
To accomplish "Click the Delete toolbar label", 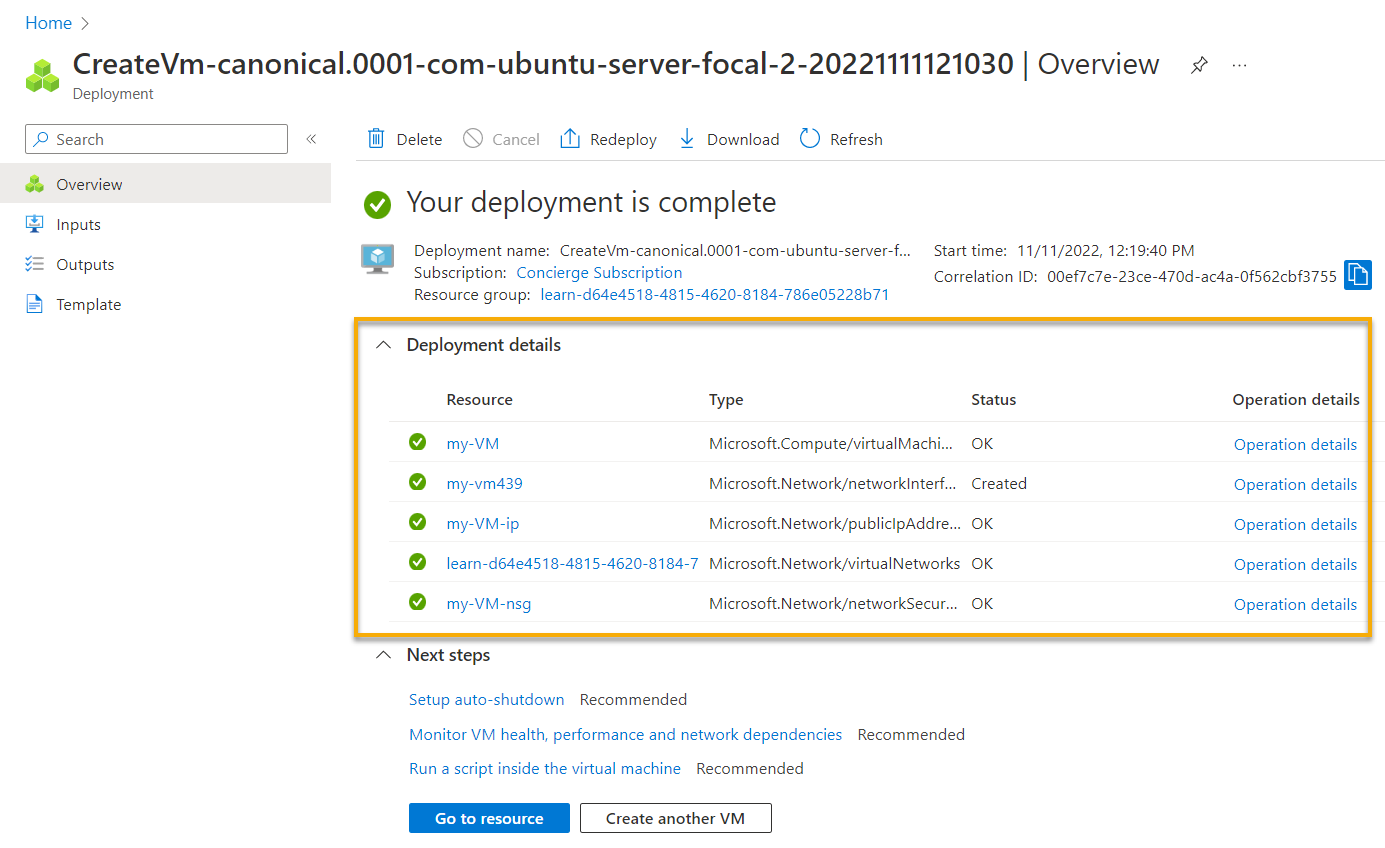I will click(x=419, y=140).
